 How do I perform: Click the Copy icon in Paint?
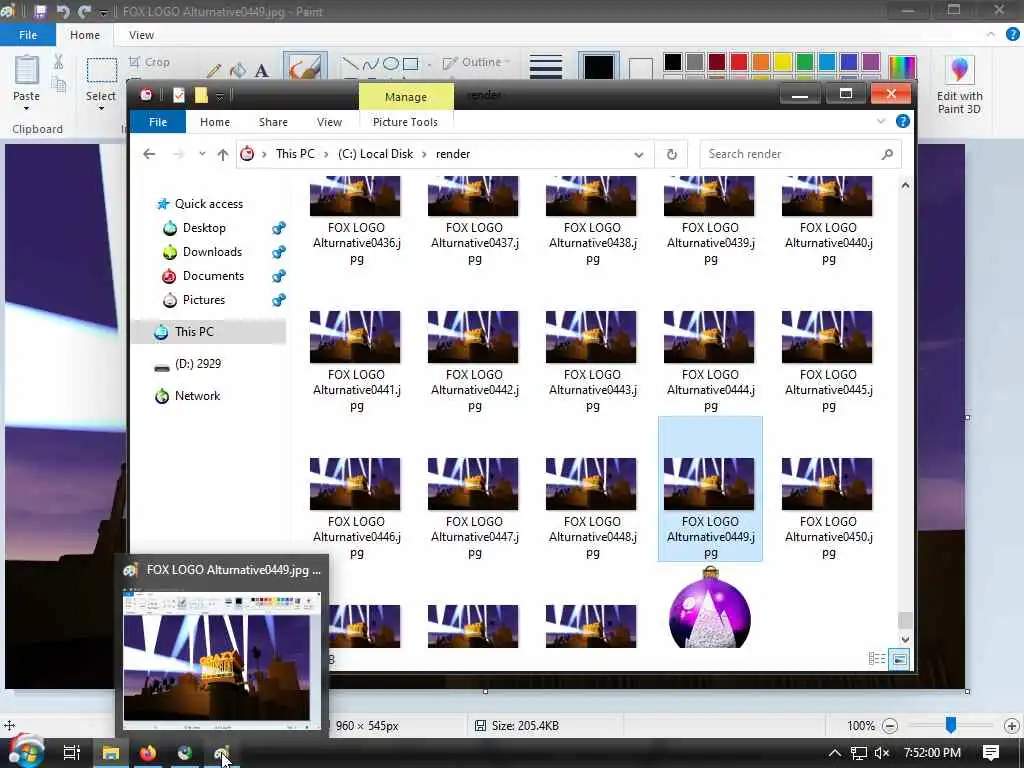[x=59, y=84]
